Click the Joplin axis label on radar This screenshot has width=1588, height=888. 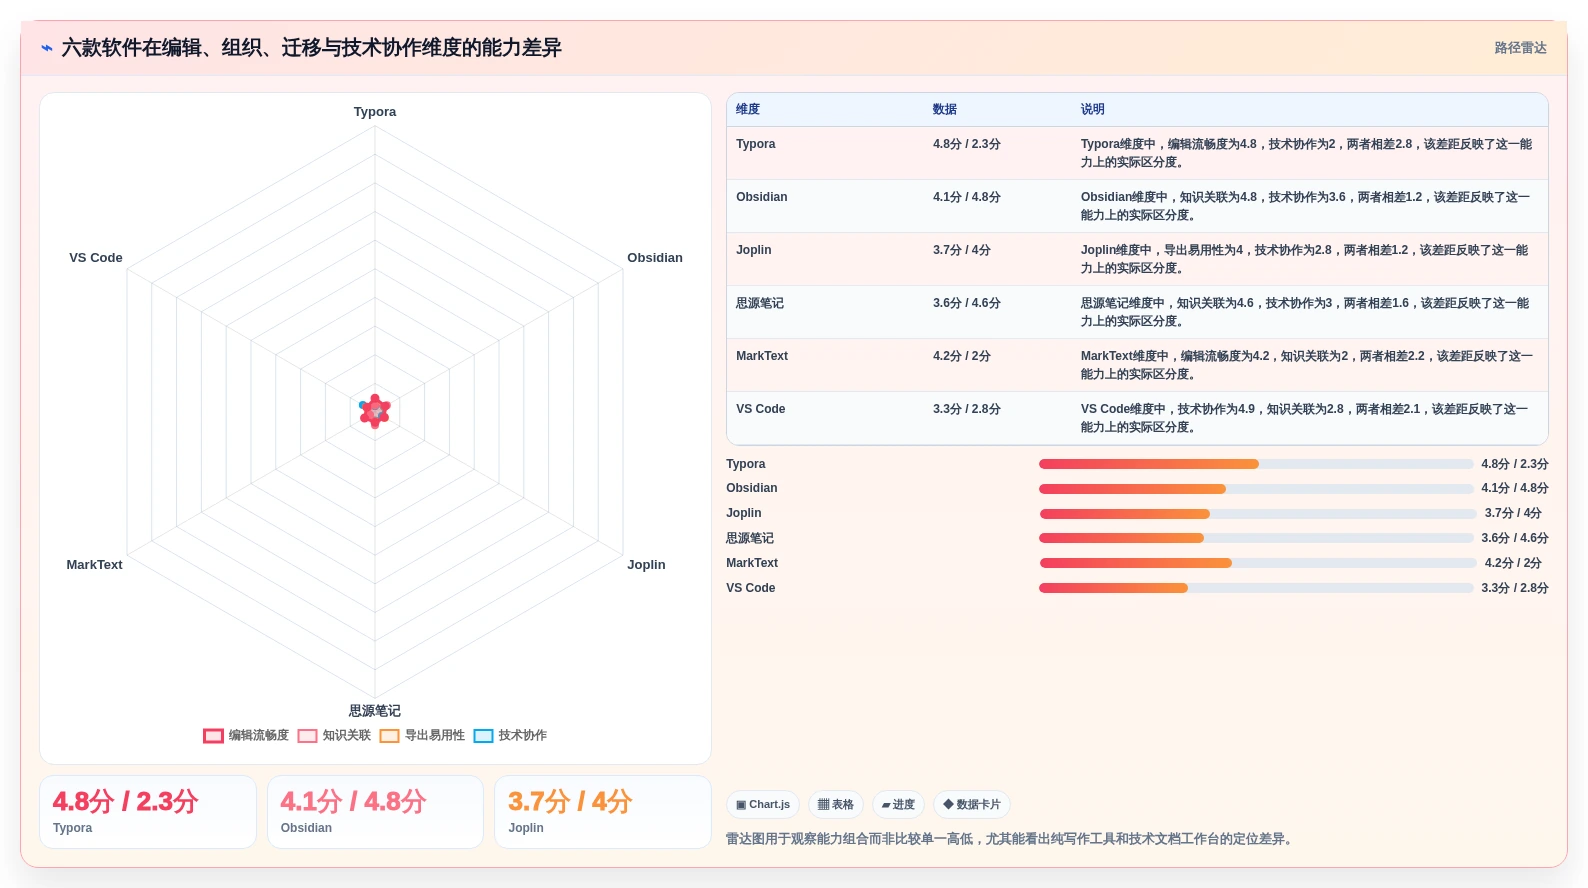click(646, 565)
